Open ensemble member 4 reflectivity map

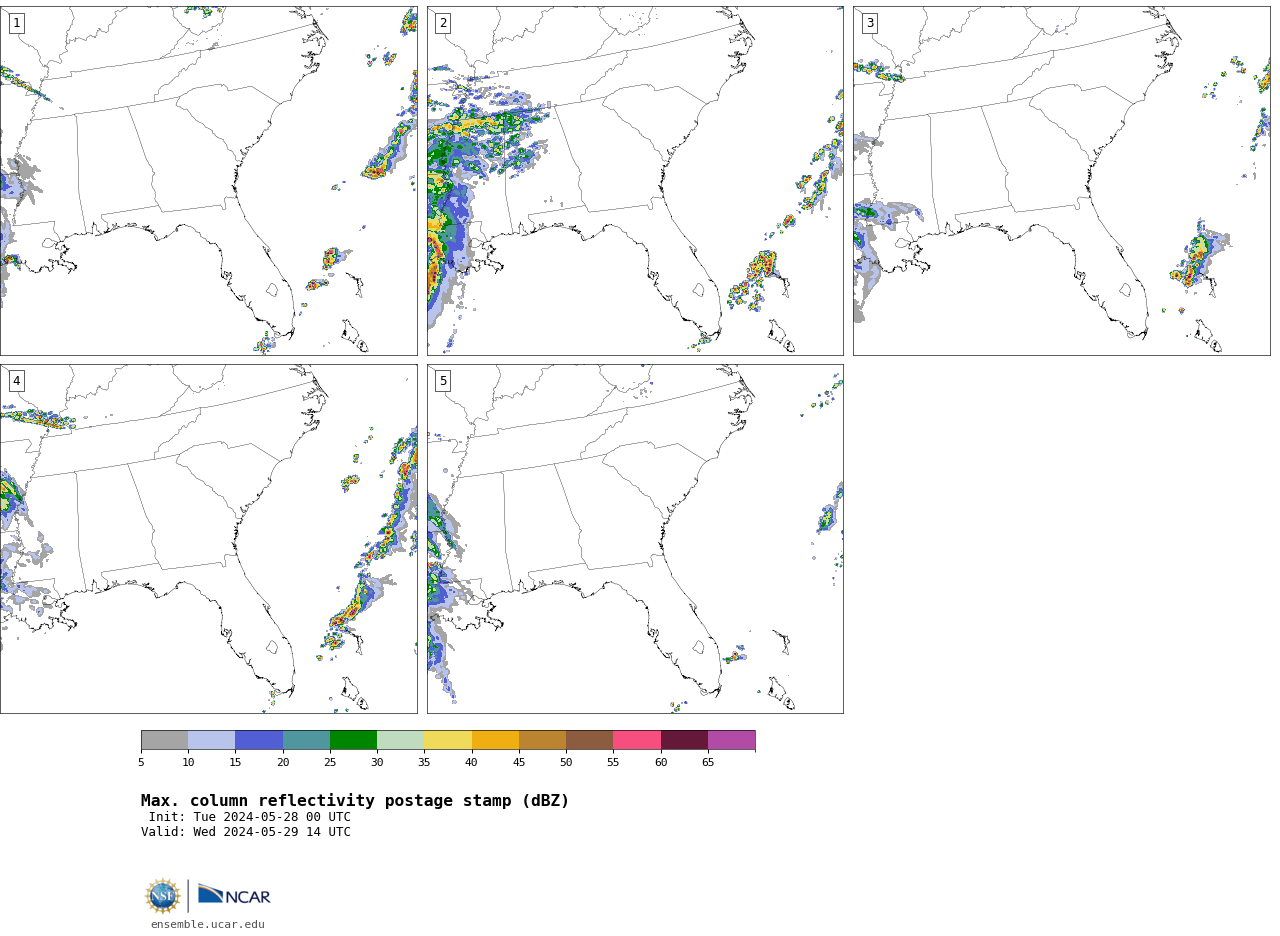[208, 539]
